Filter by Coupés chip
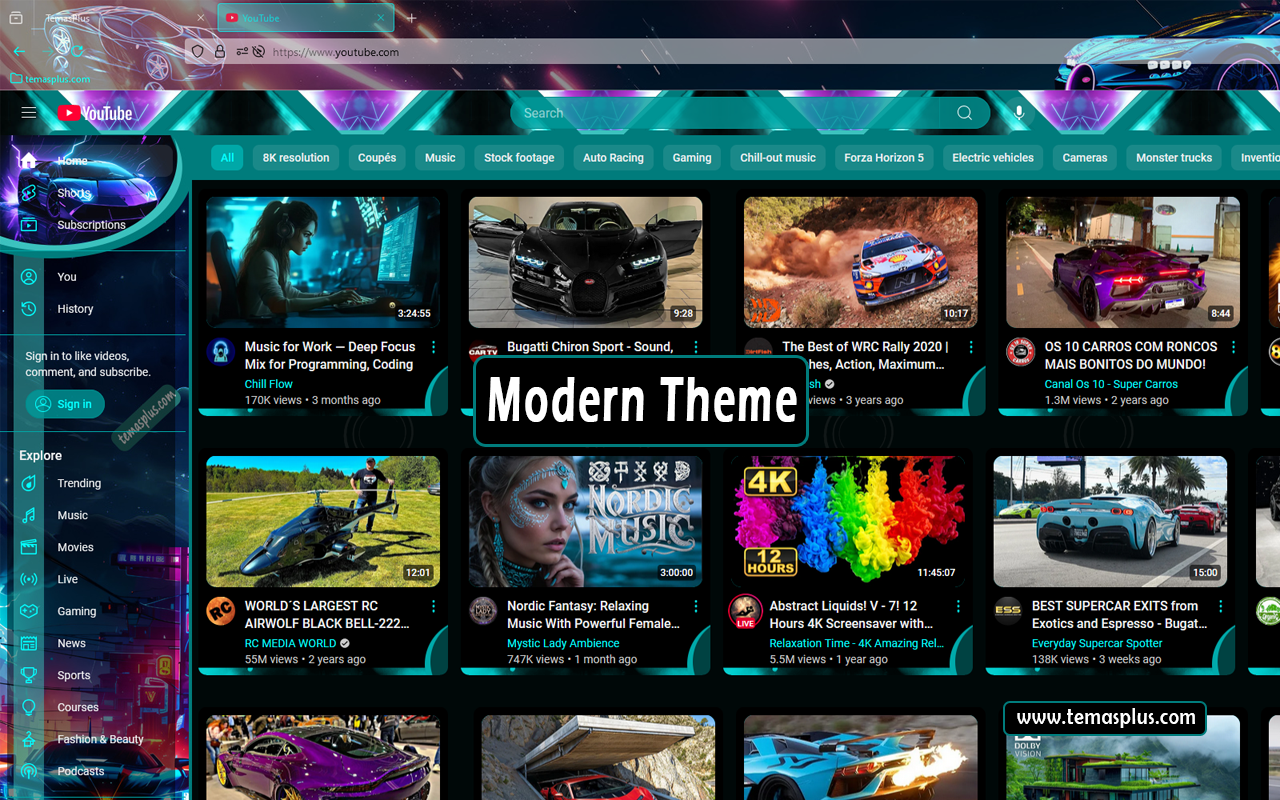Viewport: 1280px width, 800px height. coord(377,157)
